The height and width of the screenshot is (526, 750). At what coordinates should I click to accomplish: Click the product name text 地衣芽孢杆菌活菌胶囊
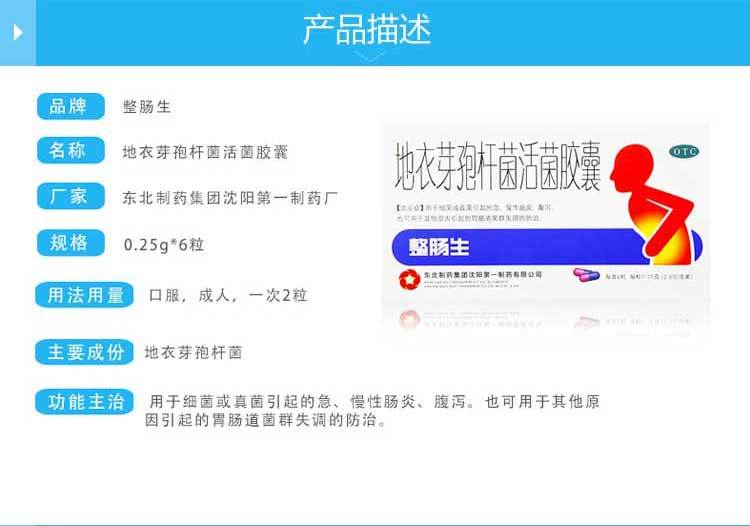pos(205,153)
